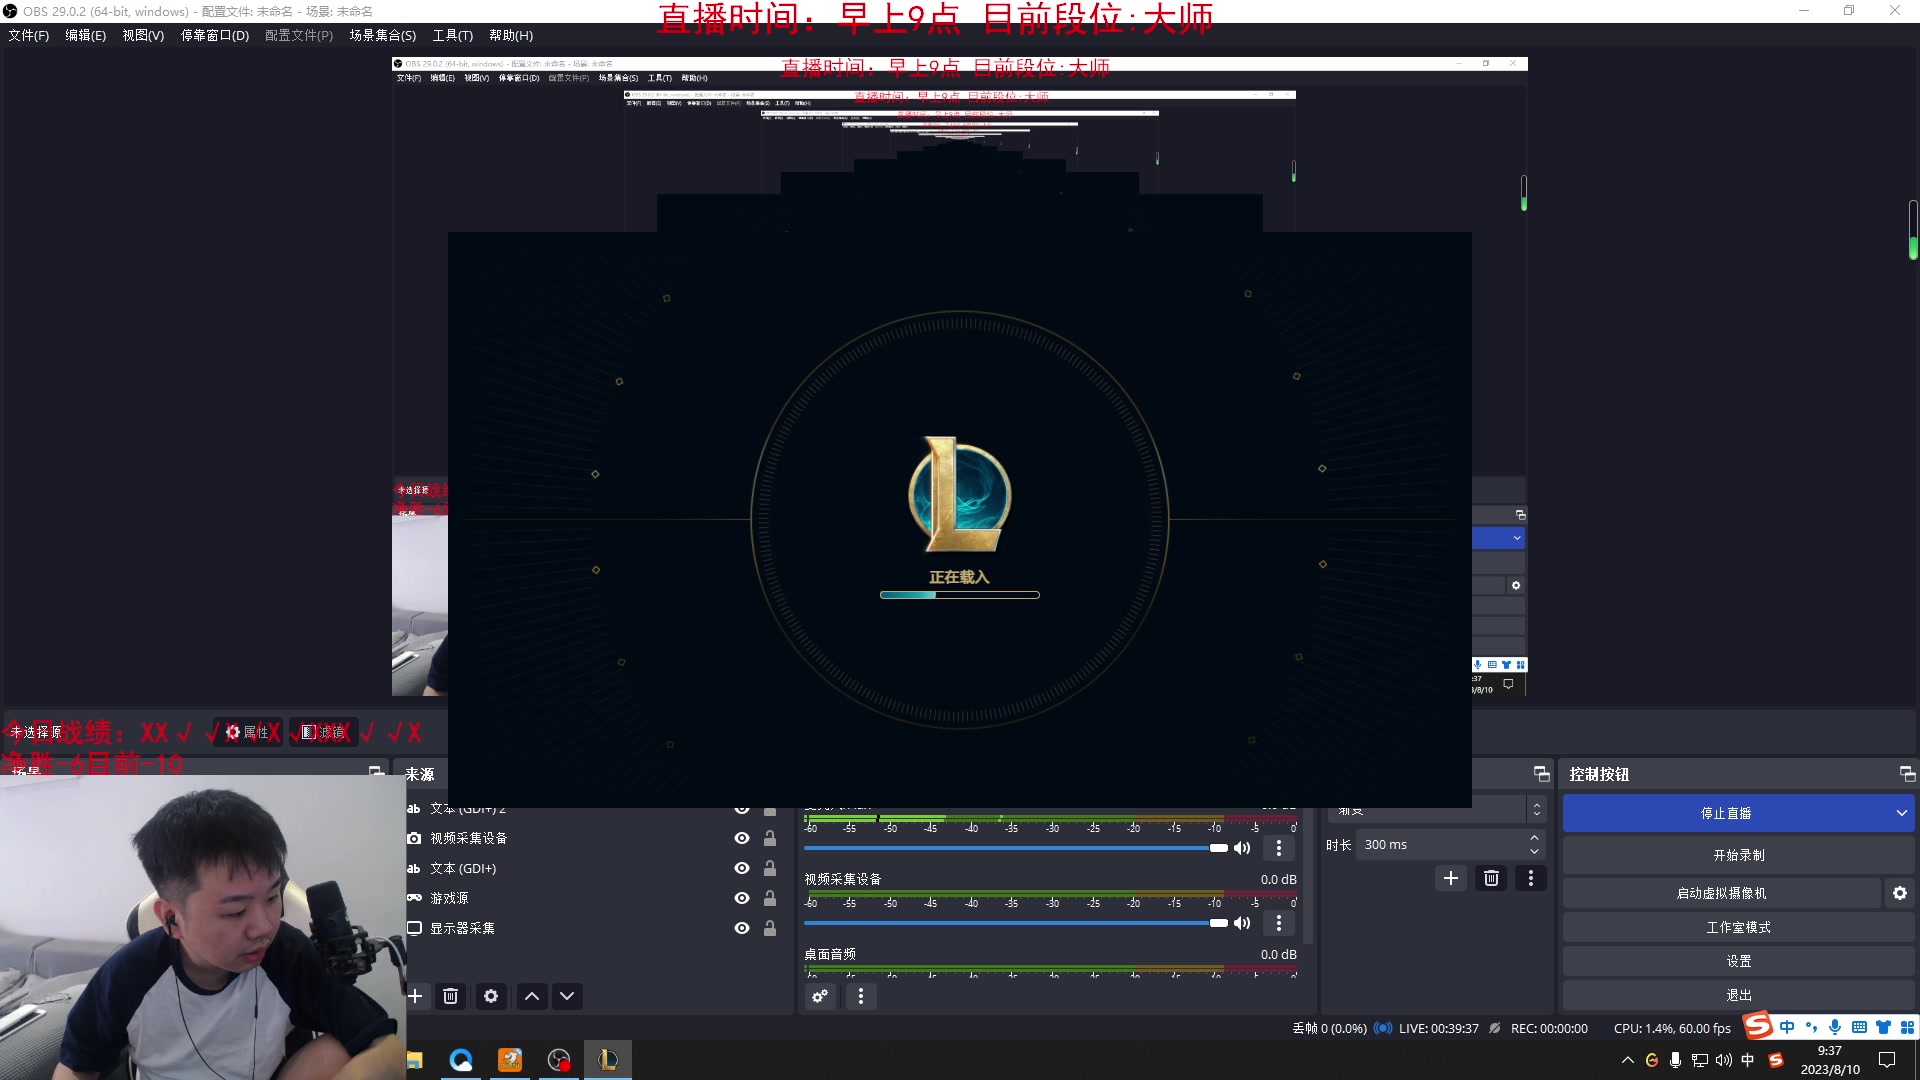Remove the scene transition with trash icon

point(1491,878)
